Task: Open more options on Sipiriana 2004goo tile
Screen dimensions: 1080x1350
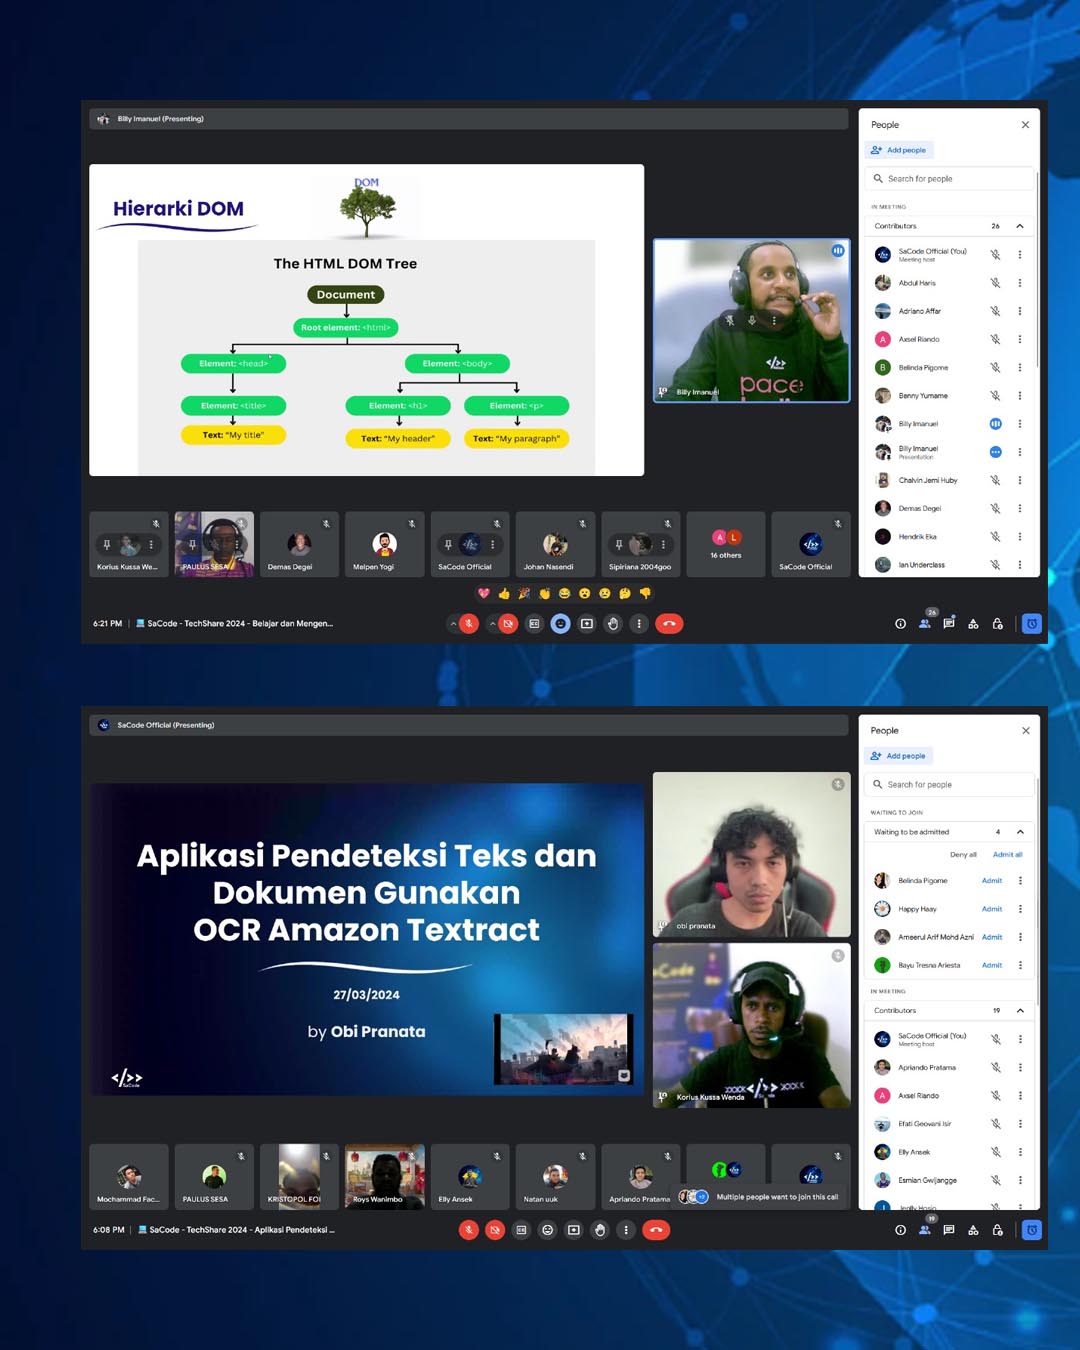Action: pos(663,545)
